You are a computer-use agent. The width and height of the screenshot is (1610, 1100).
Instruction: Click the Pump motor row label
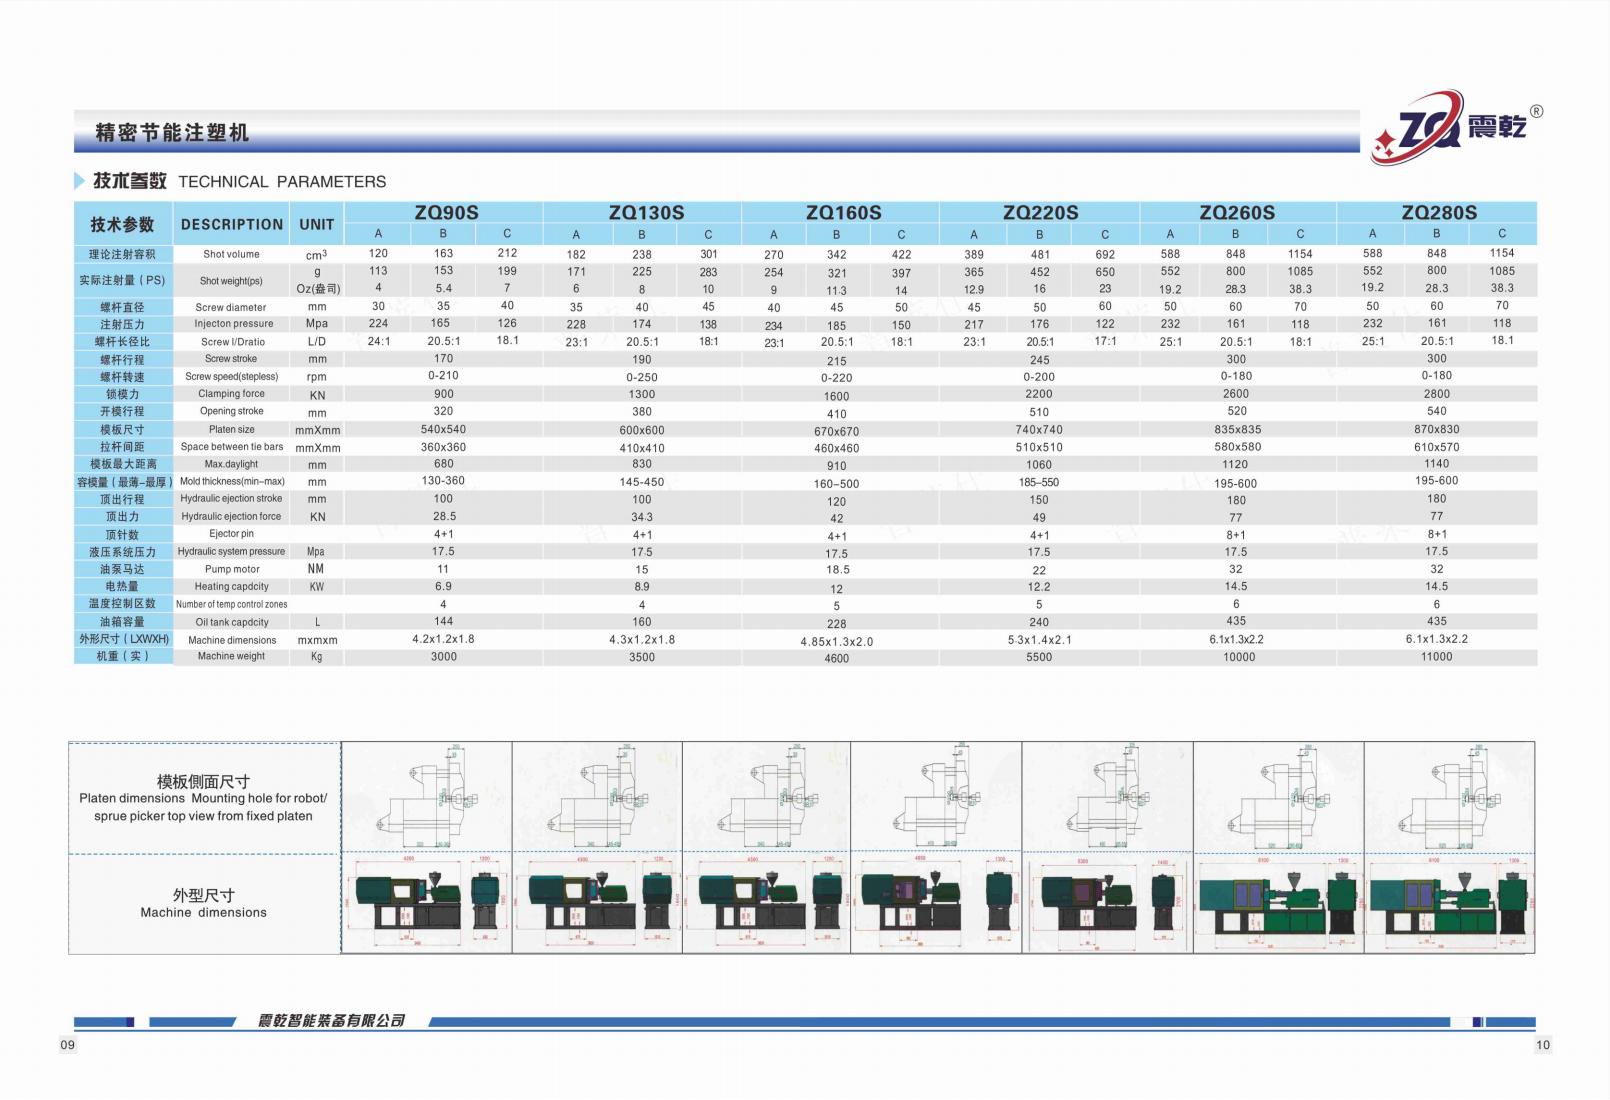coord(231,569)
